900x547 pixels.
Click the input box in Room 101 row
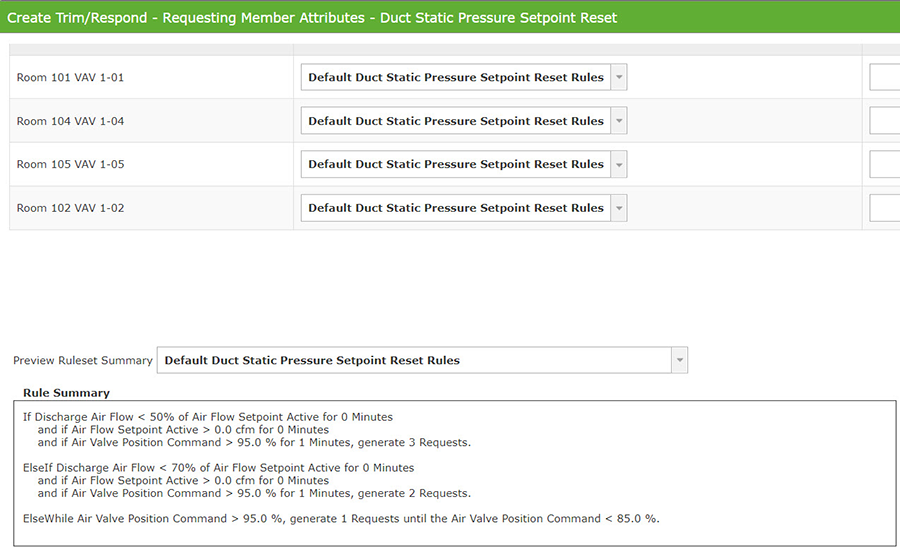[886, 77]
